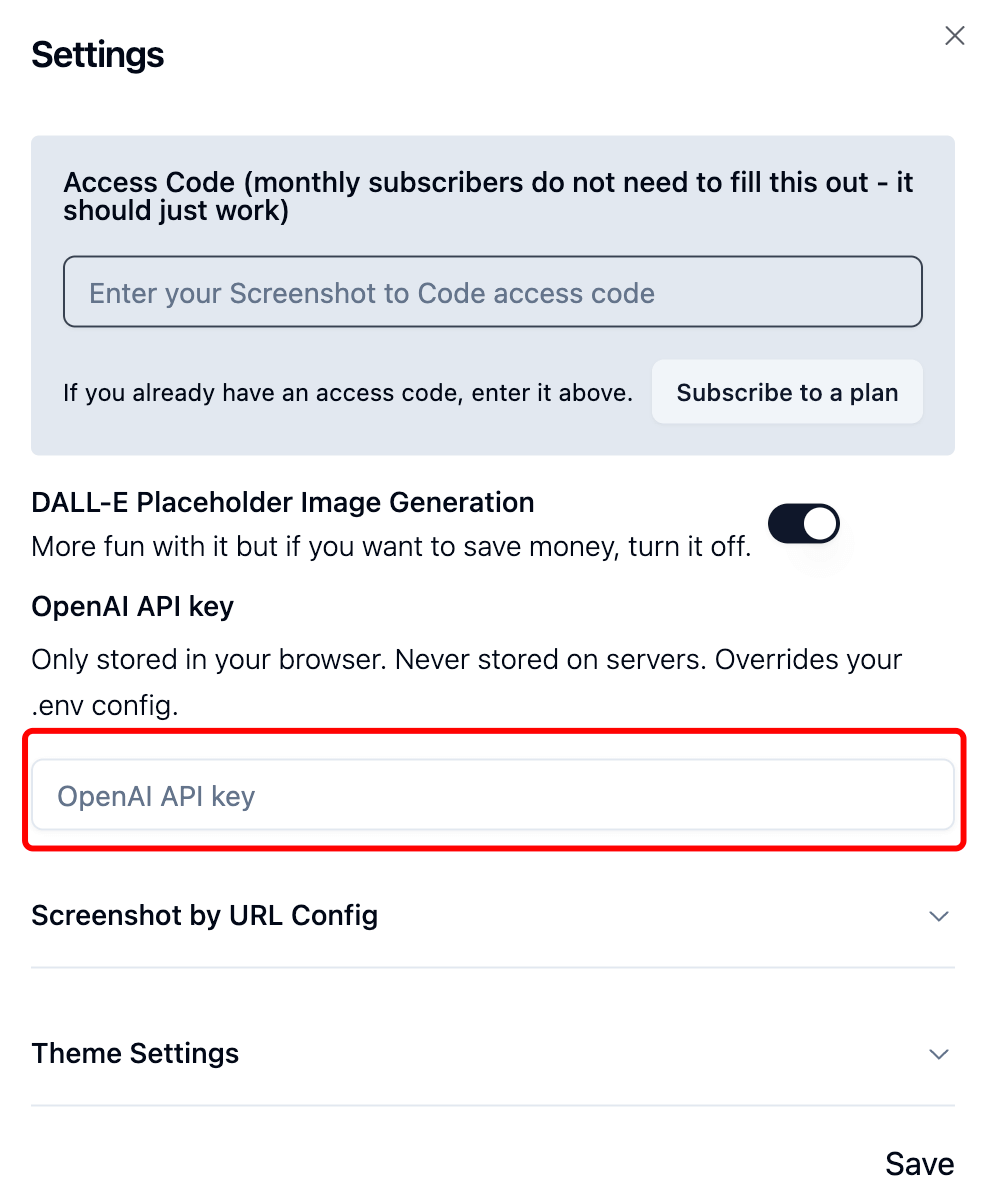The image size is (1000, 1200).
Task: Click the "Only stored in your browser" note
Action: (x=467, y=660)
